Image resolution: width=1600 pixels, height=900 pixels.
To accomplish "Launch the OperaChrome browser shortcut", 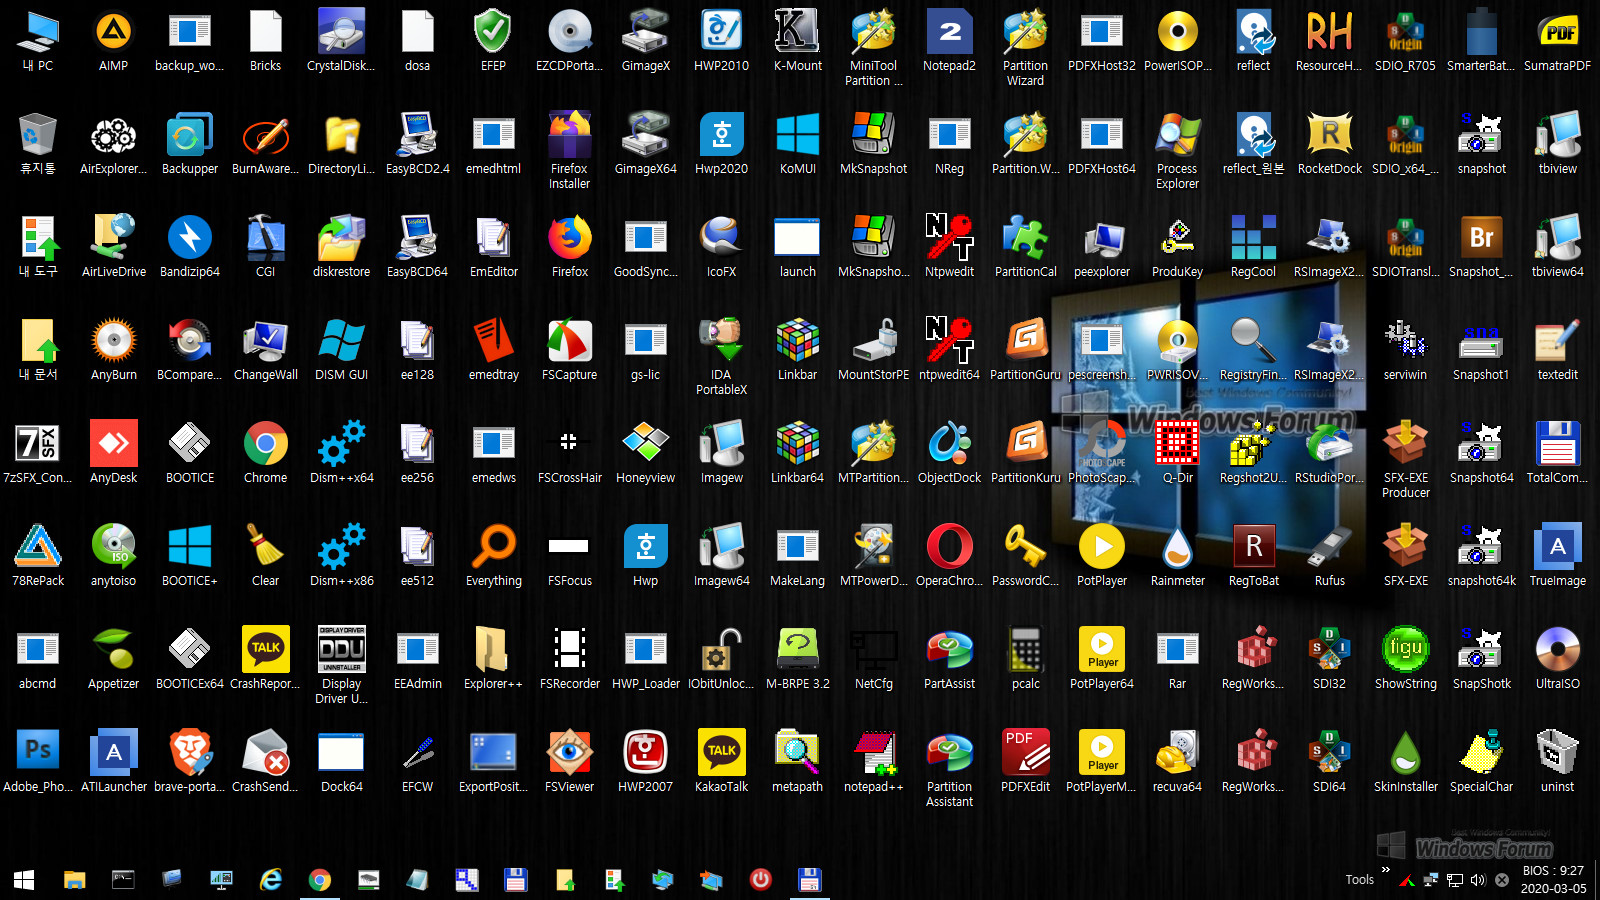I will pos(949,556).
